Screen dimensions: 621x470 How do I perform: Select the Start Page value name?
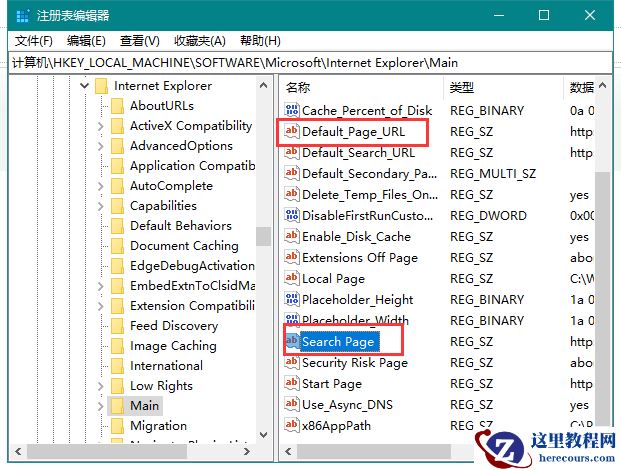(332, 383)
